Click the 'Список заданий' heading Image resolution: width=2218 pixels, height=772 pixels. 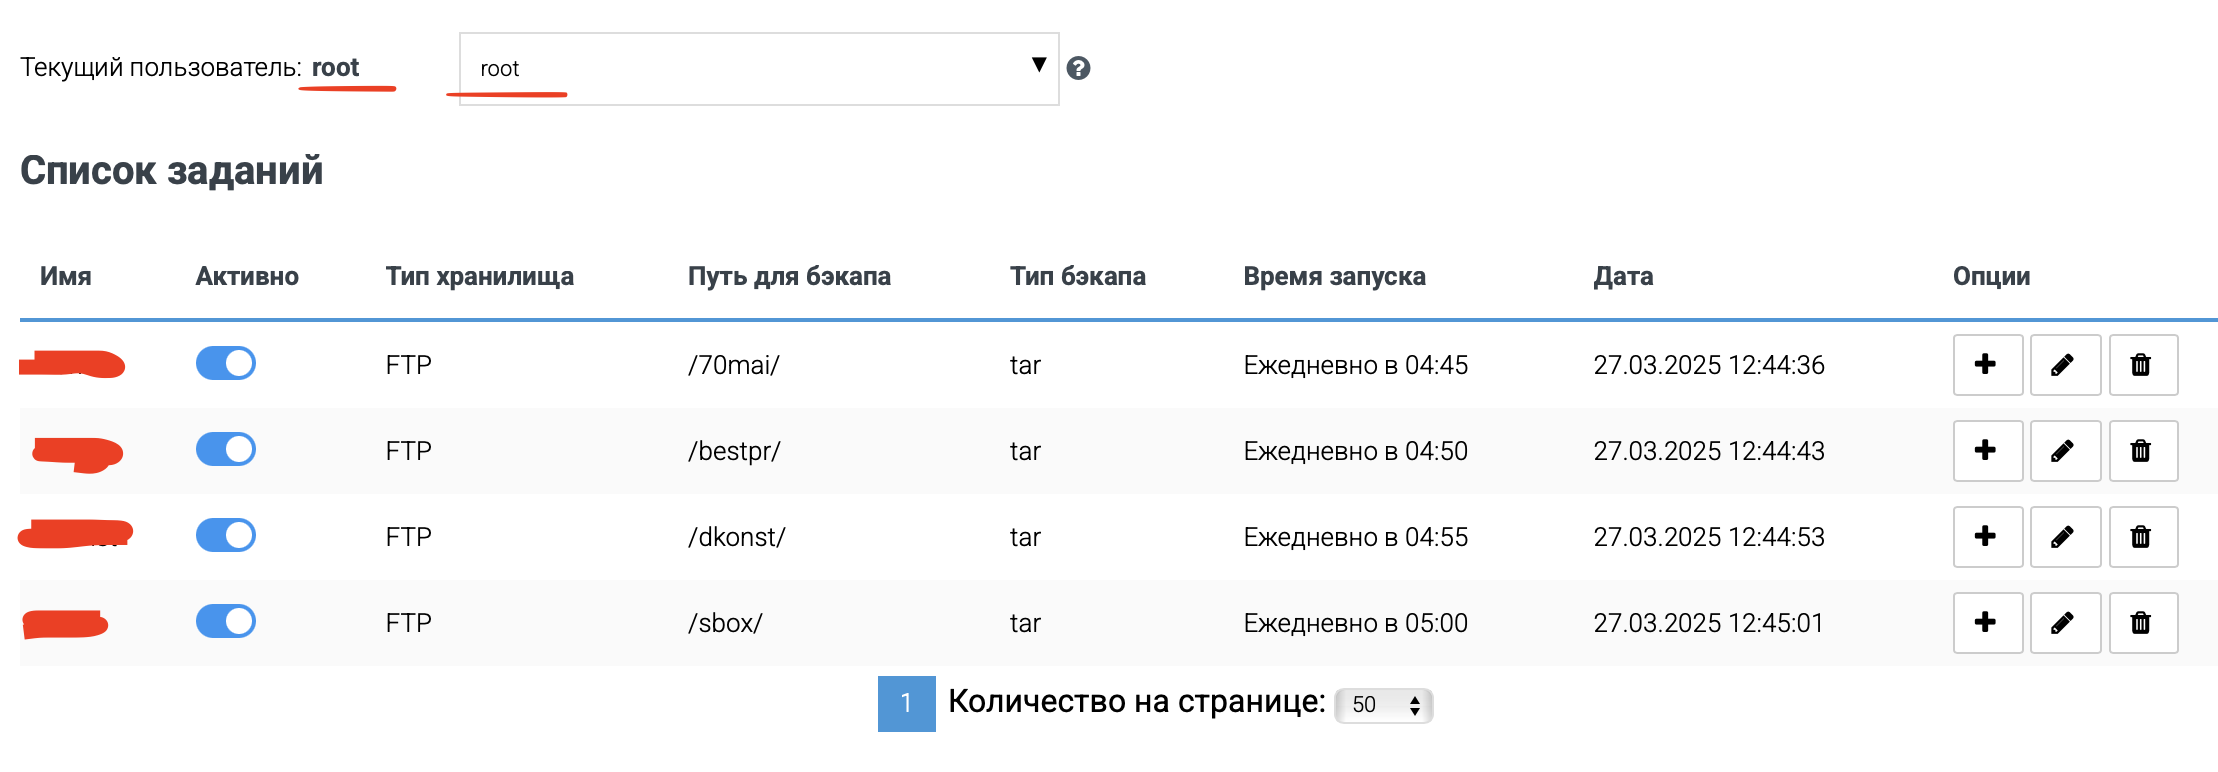point(172,171)
